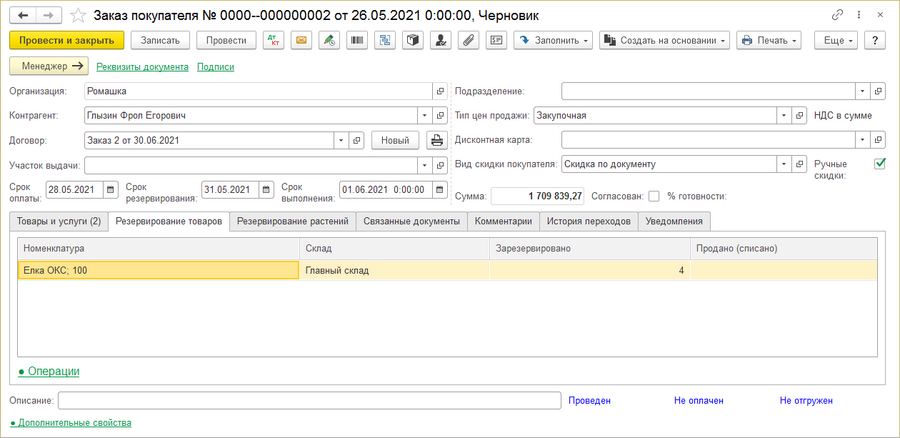Click the barcode toolbar icon
900x438 pixels.
357,41
